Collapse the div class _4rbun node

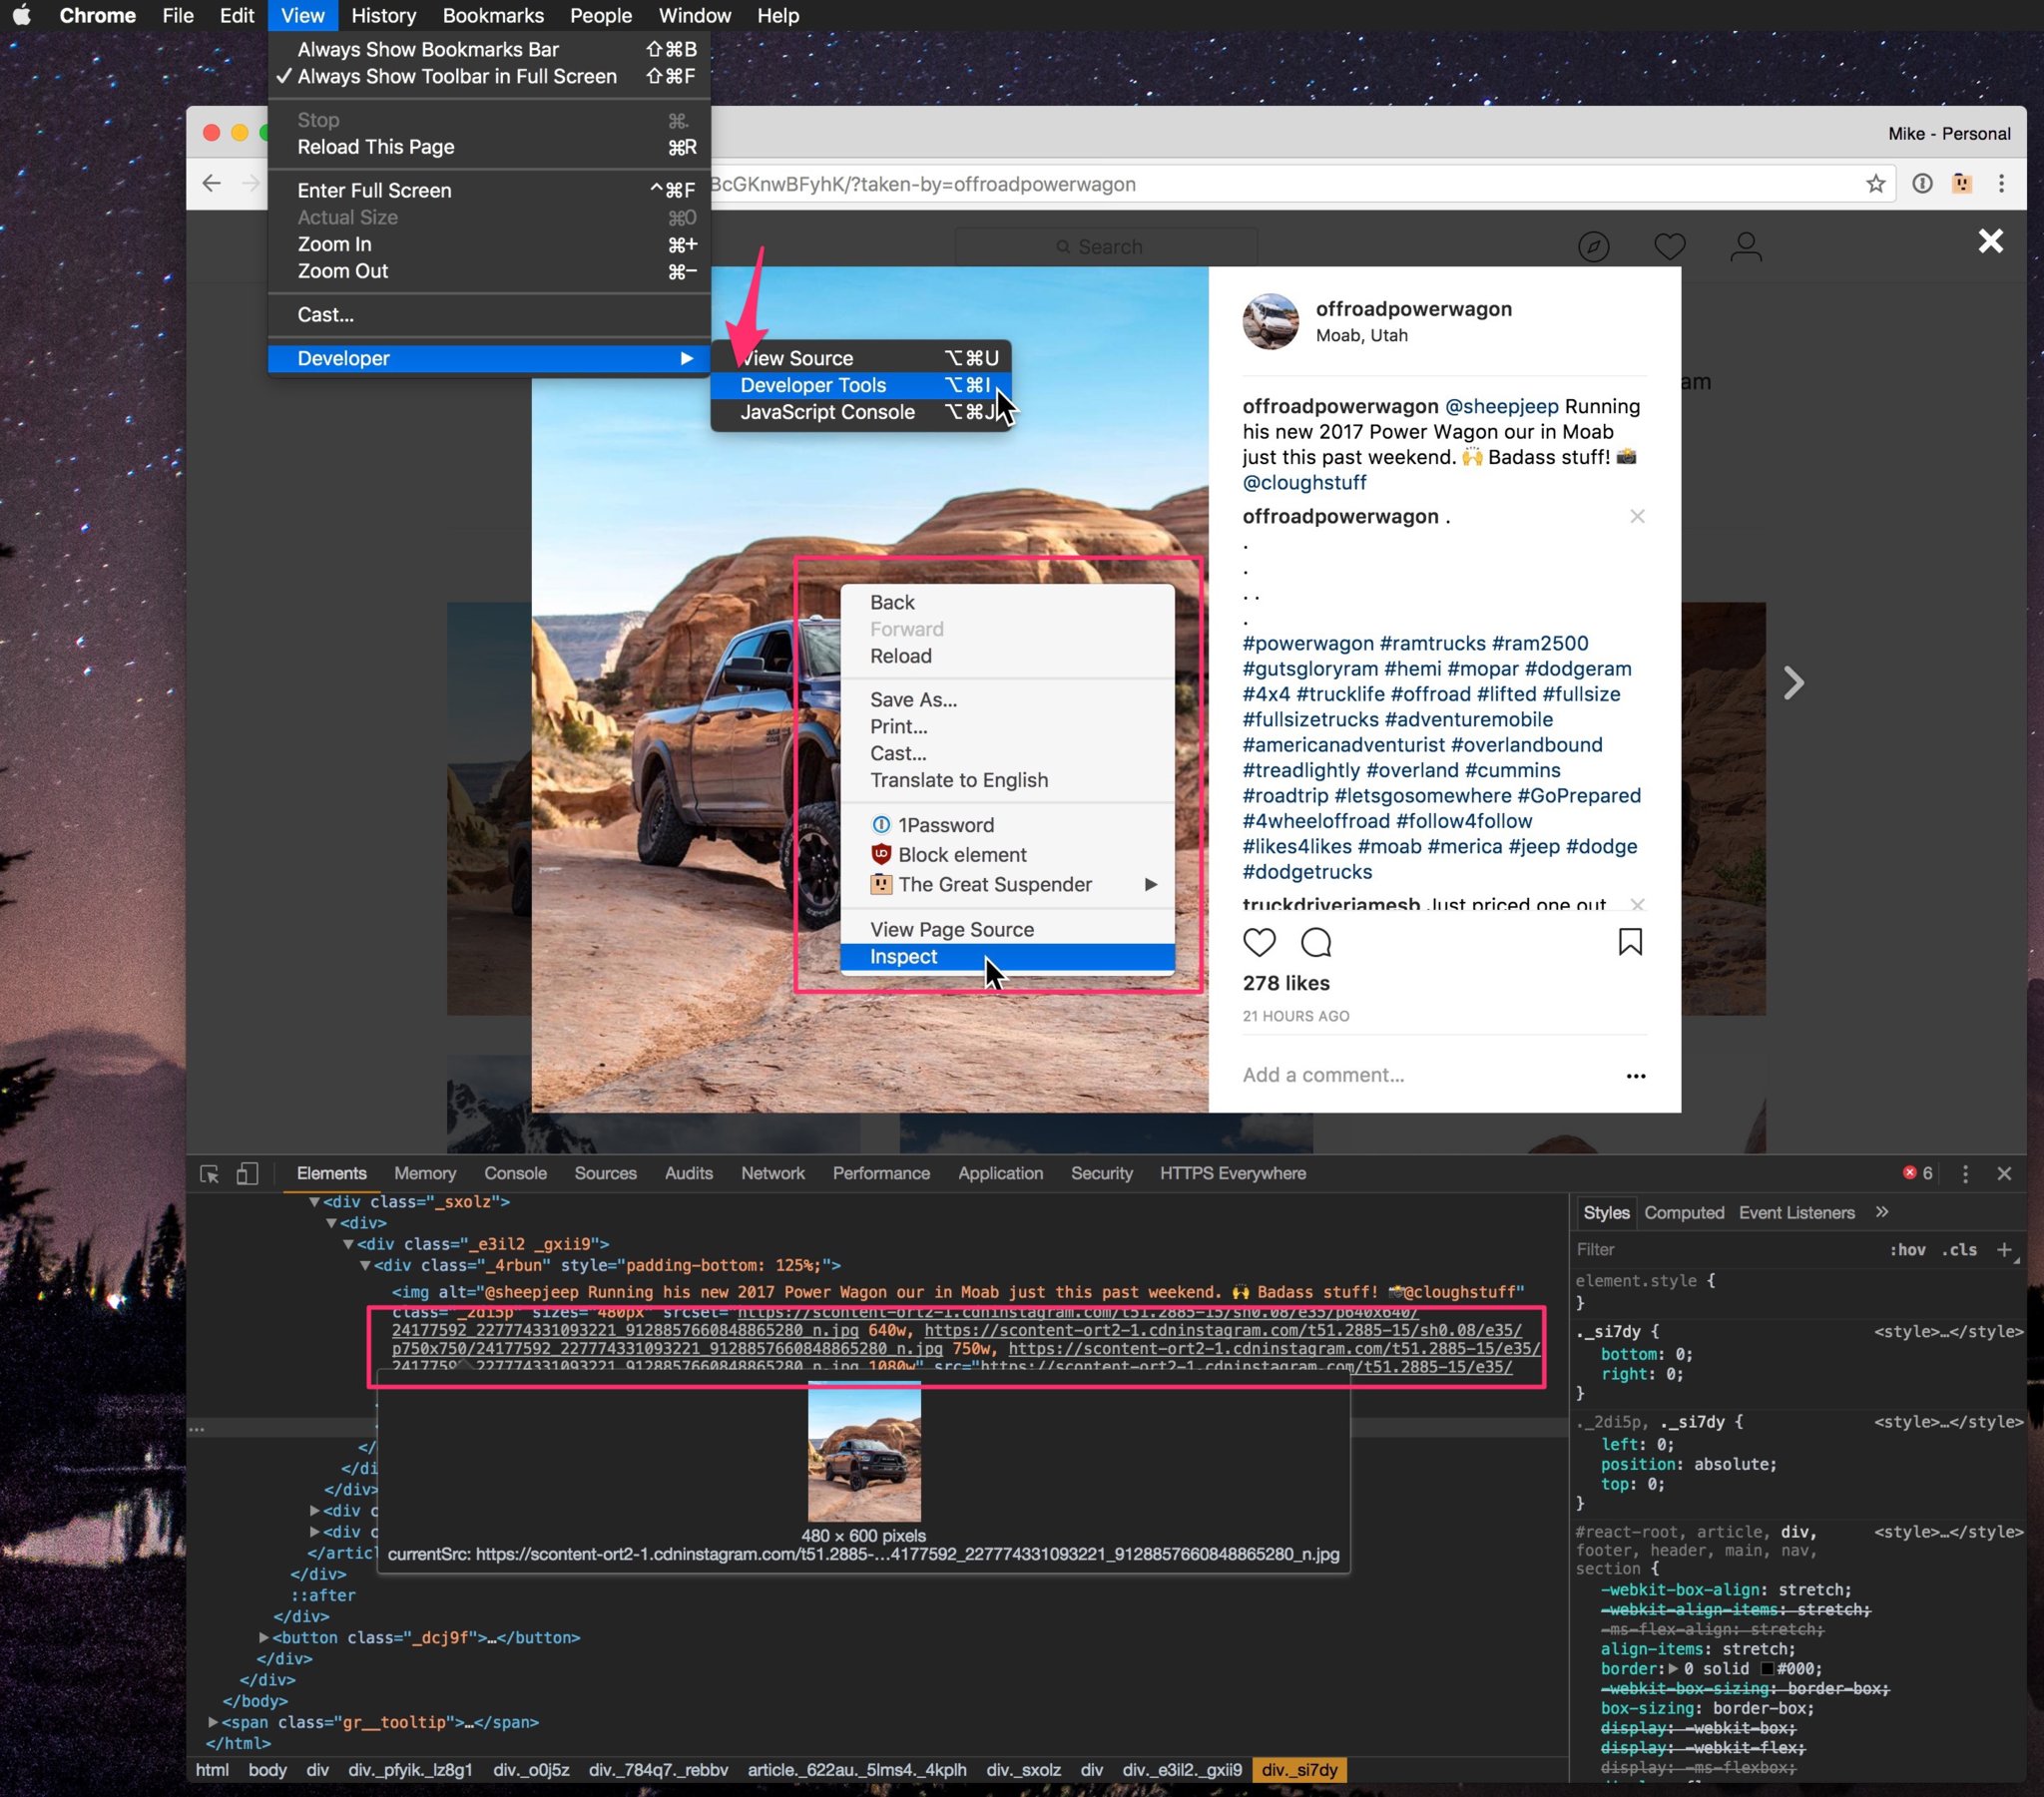(365, 1265)
